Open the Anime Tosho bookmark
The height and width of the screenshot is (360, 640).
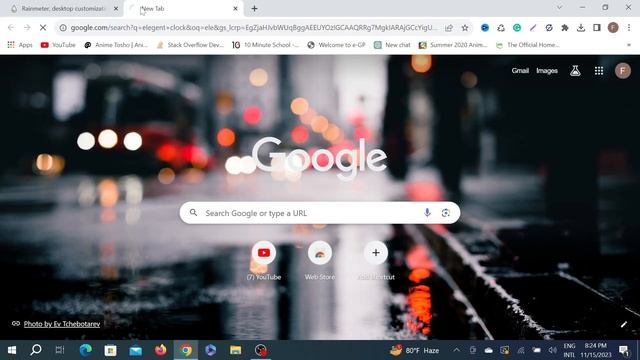[116, 45]
